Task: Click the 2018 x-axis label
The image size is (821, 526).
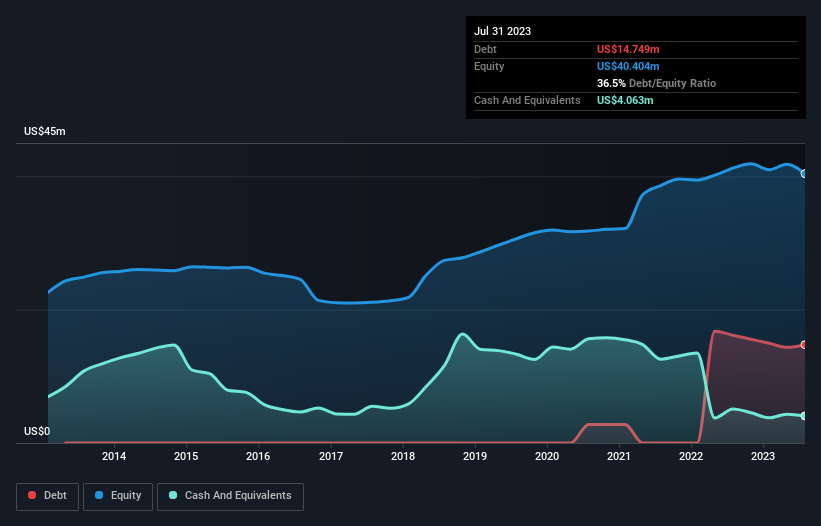Action: [403, 456]
